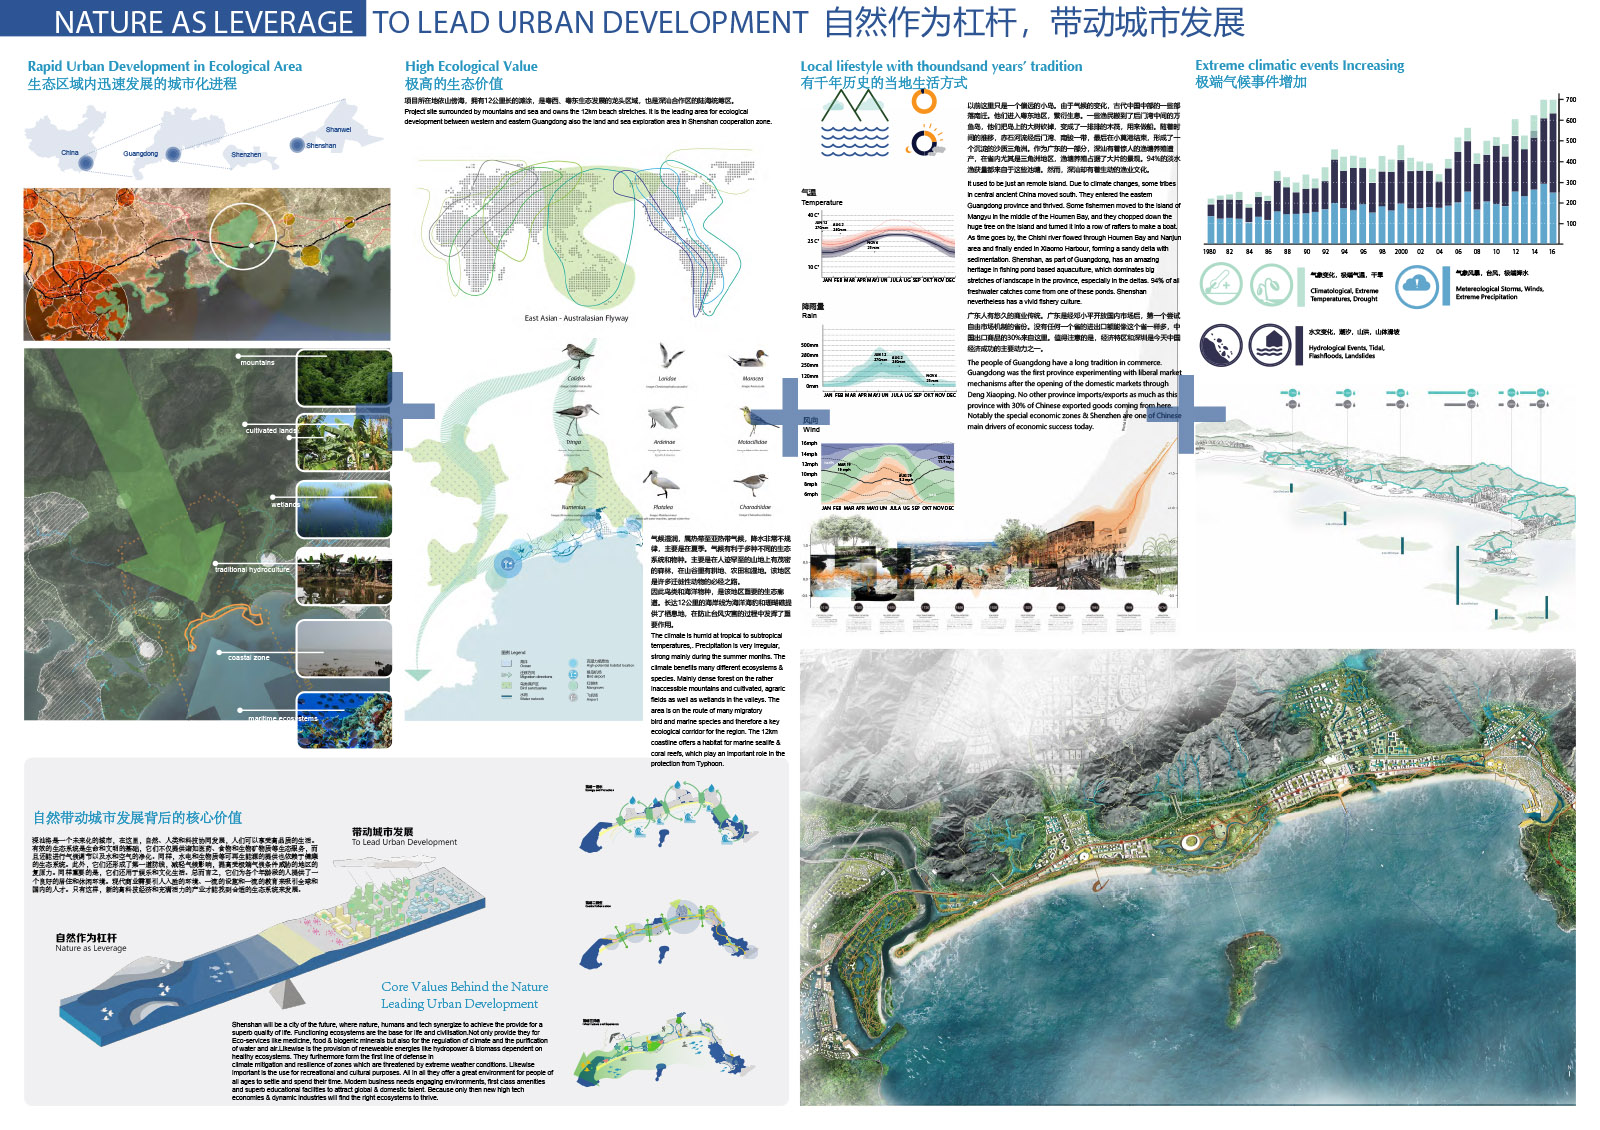Open the mountains landscape photo
This screenshot has height=1130, width=1600.
pyautogui.click(x=344, y=378)
